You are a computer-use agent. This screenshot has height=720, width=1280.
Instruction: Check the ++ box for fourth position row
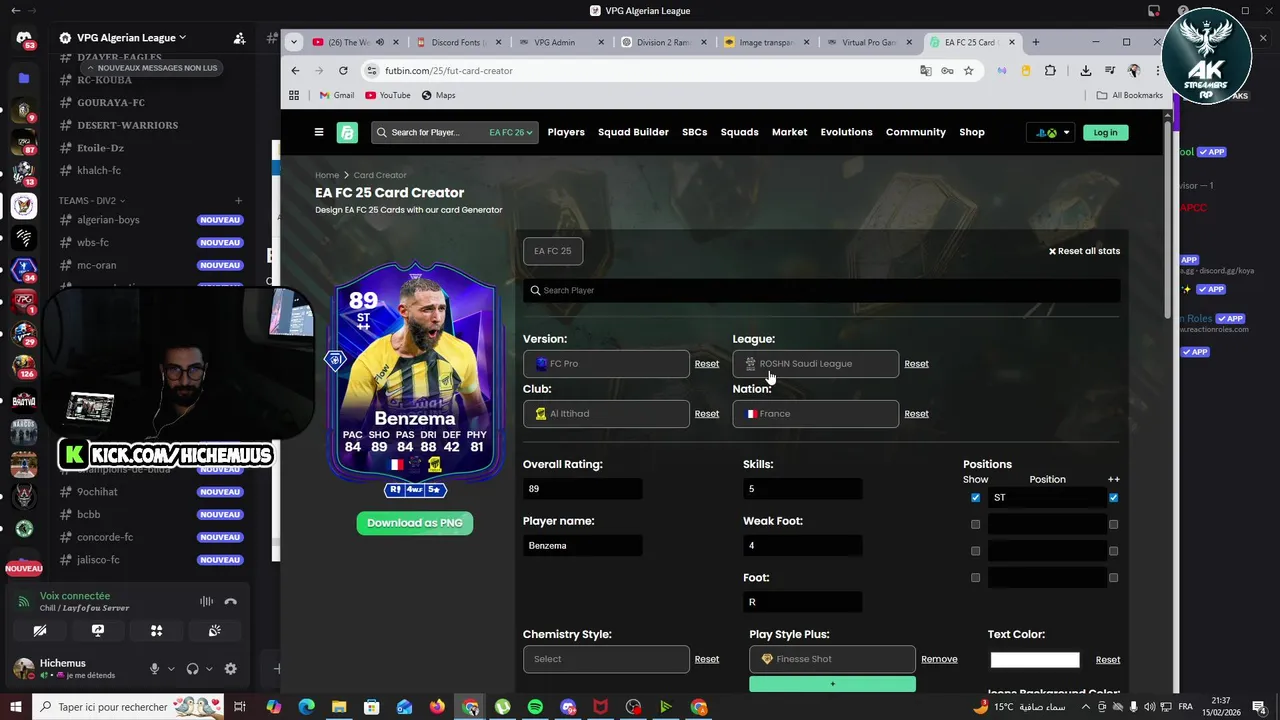(1113, 577)
